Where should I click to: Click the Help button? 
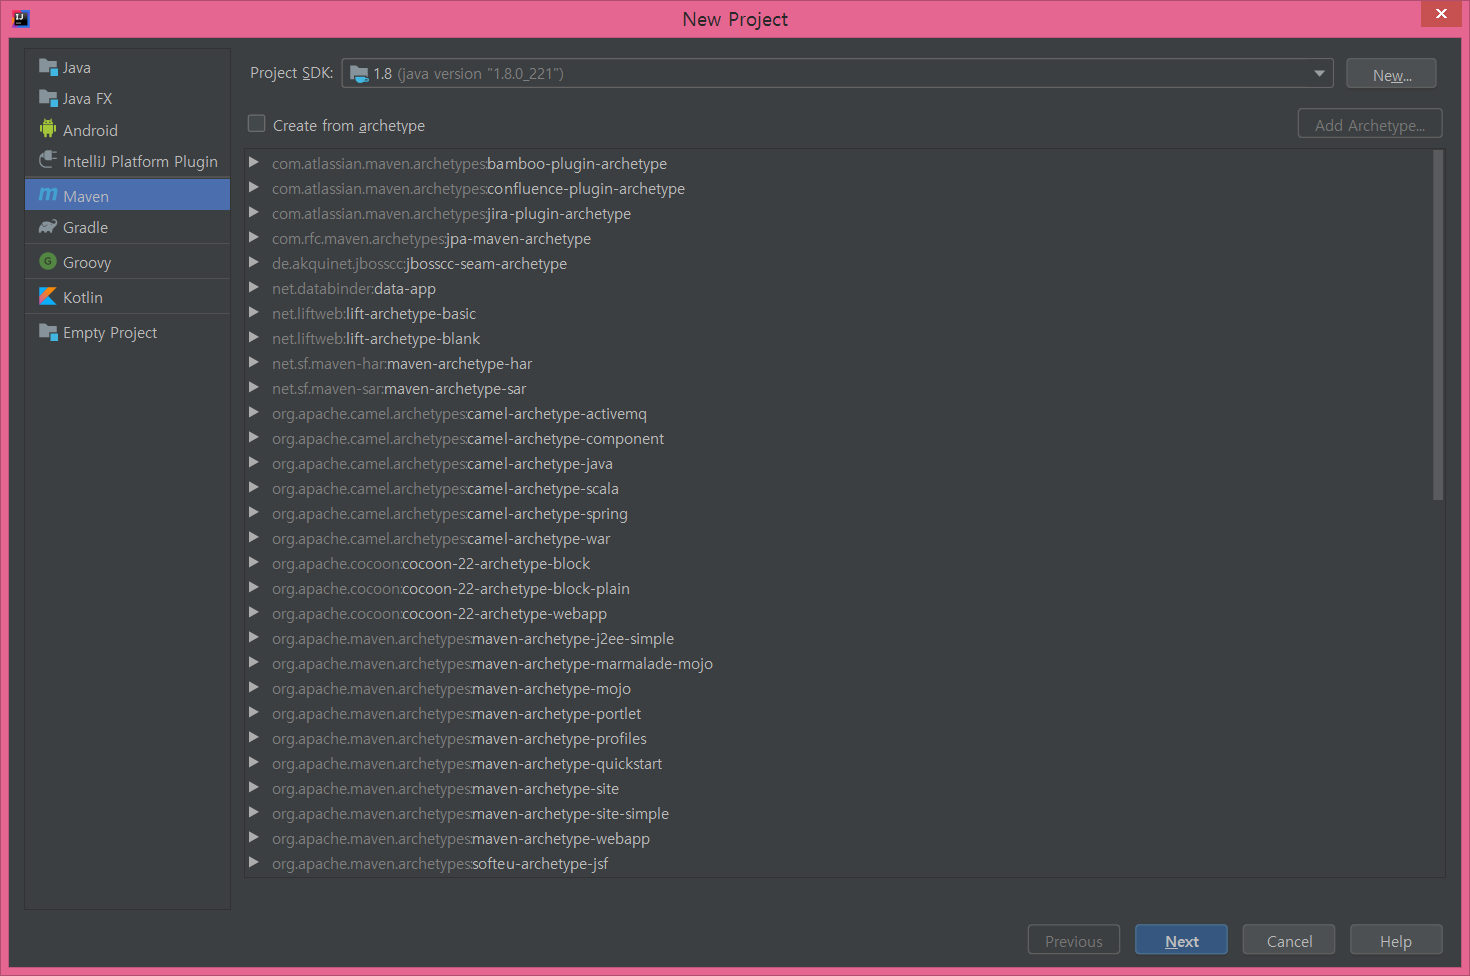1396,940
